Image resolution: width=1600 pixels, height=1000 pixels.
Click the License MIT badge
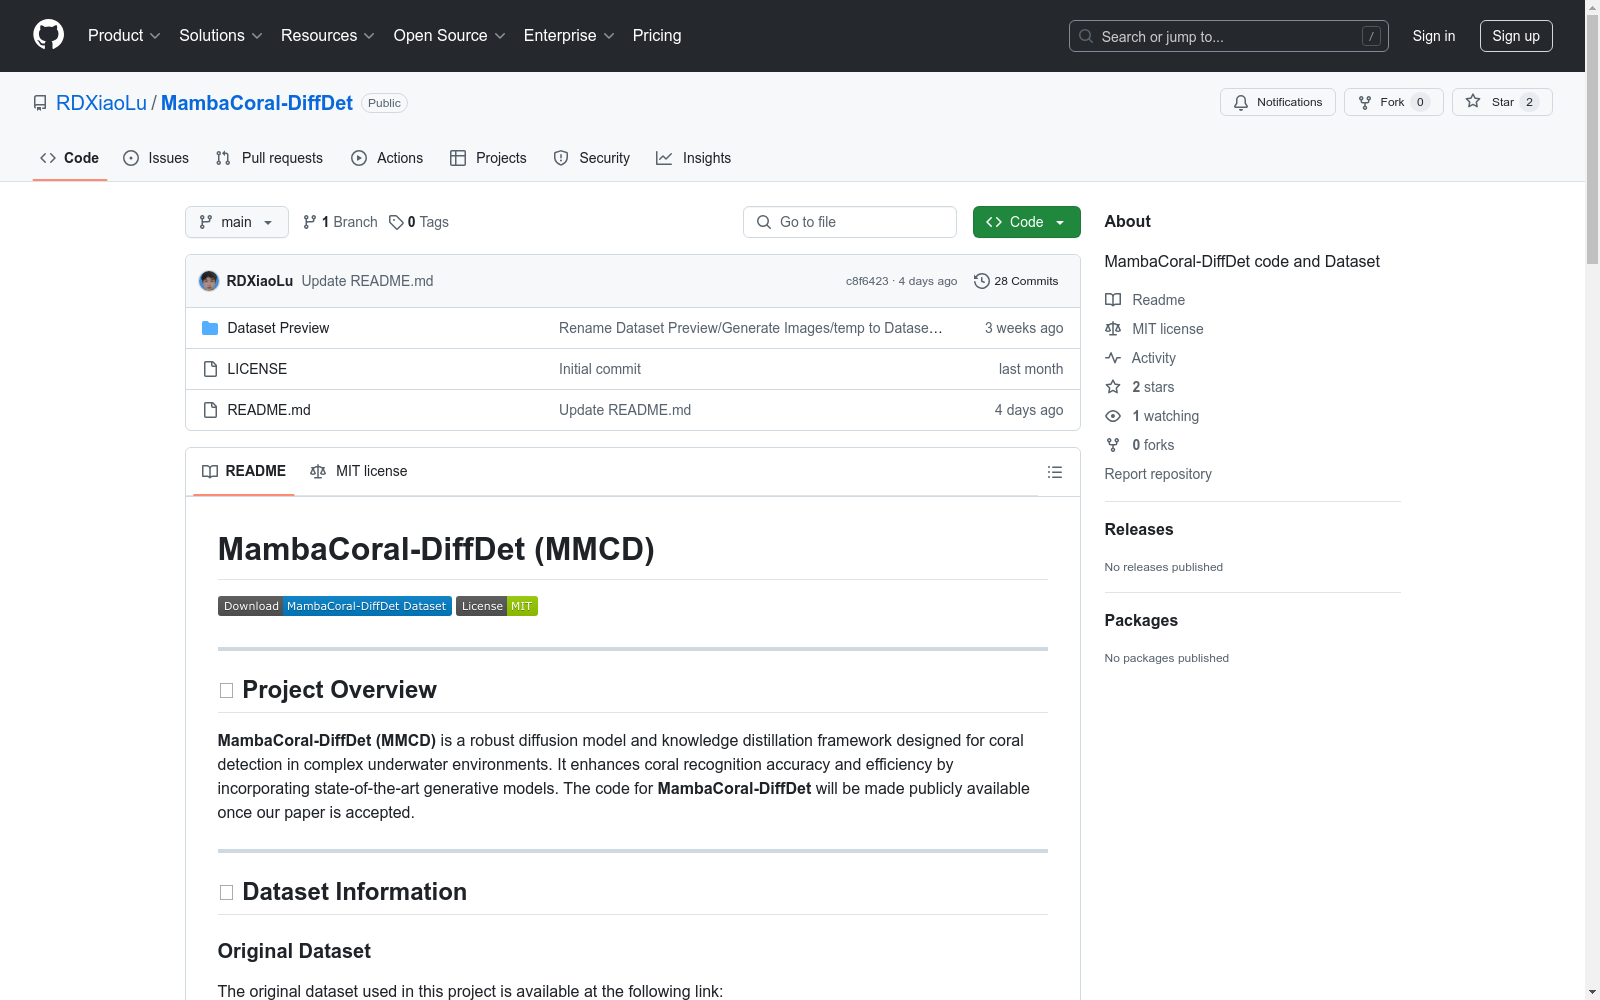point(497,606)
